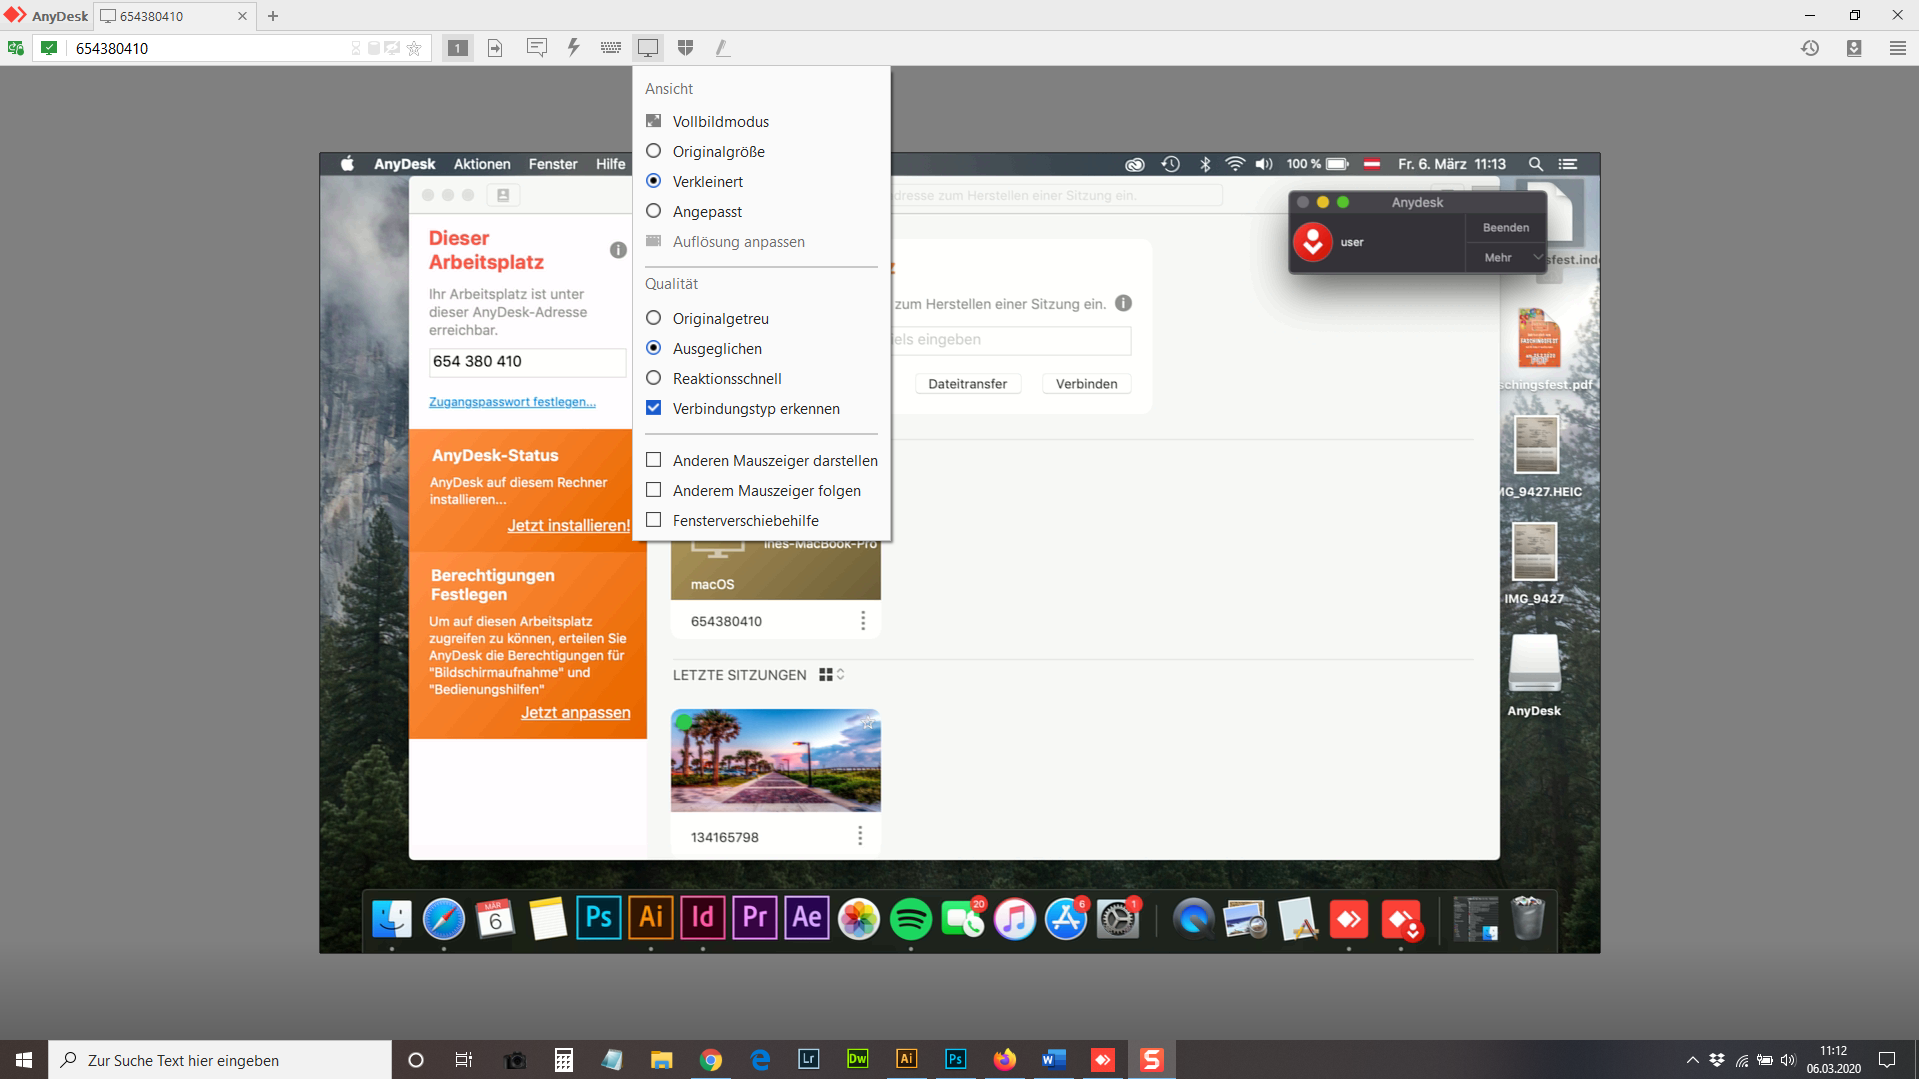Open Firefox from the Windows taskbar

1004,1059
